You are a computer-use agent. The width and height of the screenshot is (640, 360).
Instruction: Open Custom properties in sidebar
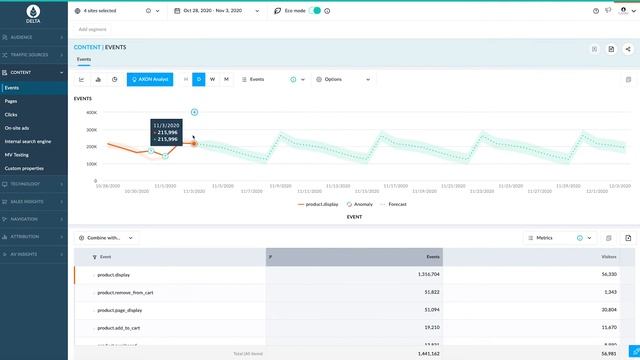[34, 169]
